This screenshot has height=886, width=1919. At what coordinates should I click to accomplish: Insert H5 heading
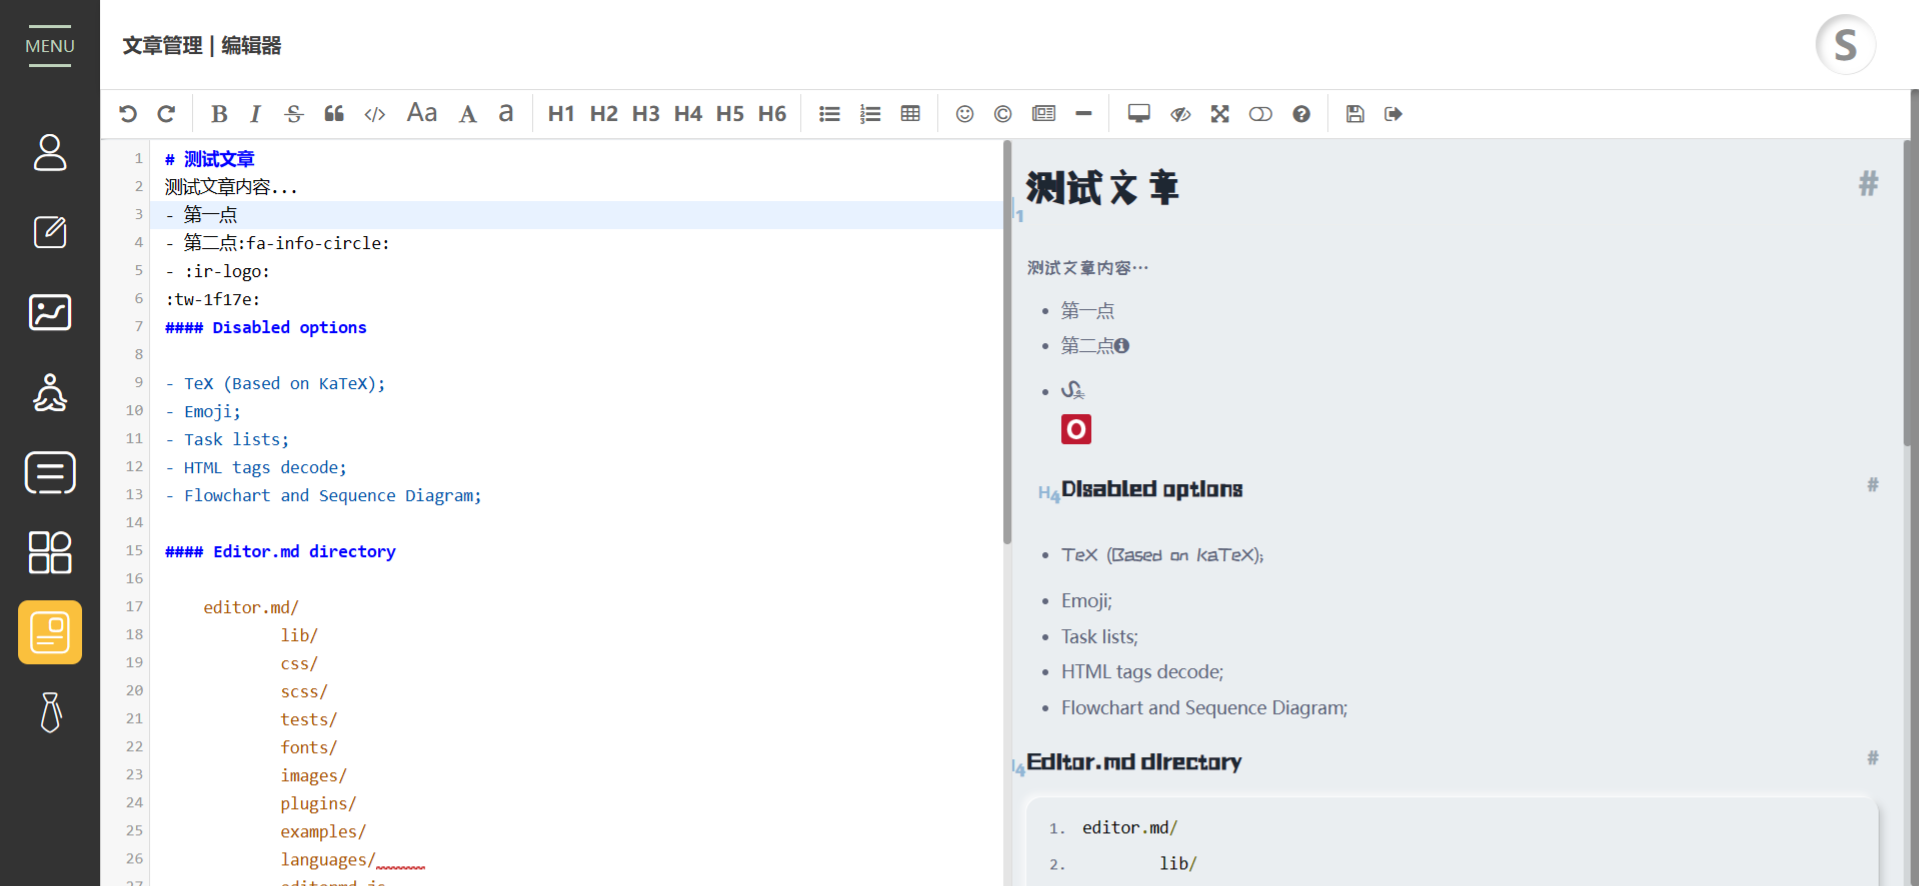[729, 114]
